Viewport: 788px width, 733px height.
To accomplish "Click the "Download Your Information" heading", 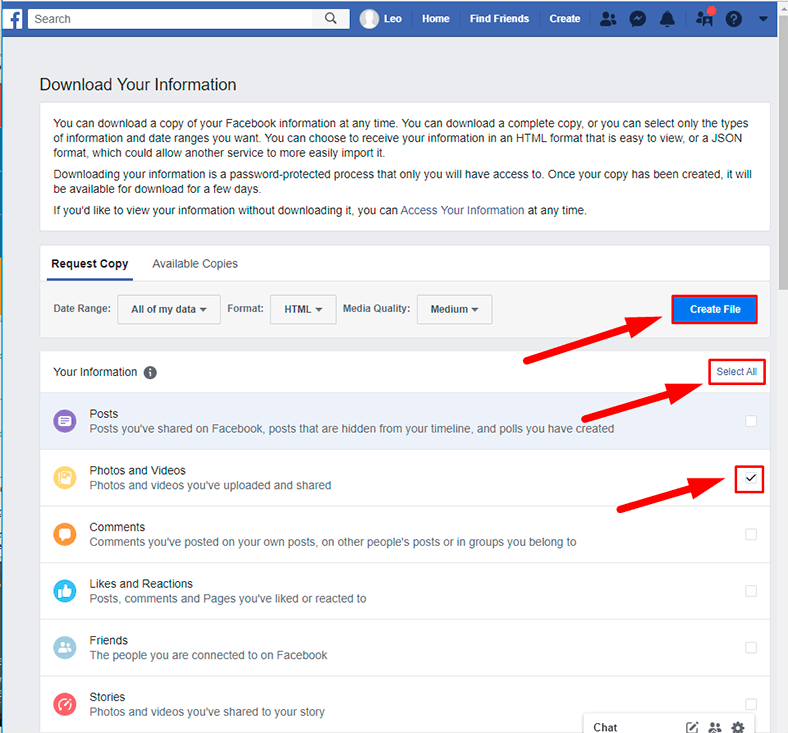I will pos(138,84).
